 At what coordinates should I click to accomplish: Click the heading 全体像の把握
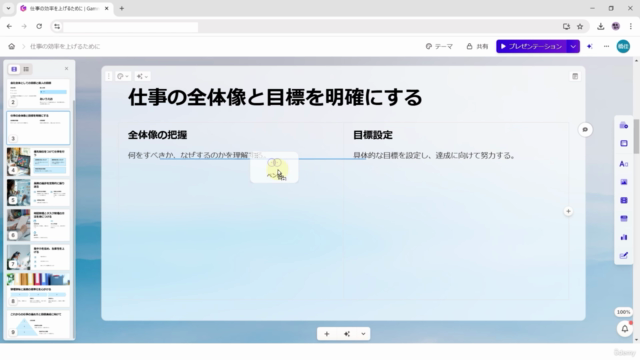click(158, 135)
